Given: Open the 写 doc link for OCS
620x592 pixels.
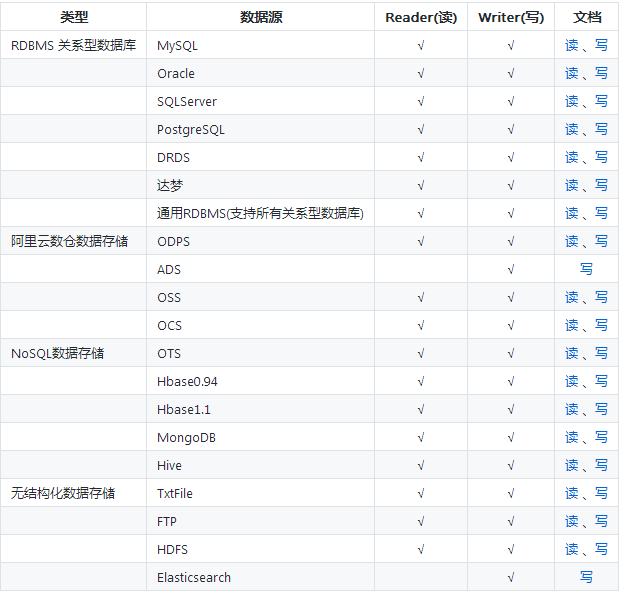Looking at the screenshot, I should tap(601, 325).
